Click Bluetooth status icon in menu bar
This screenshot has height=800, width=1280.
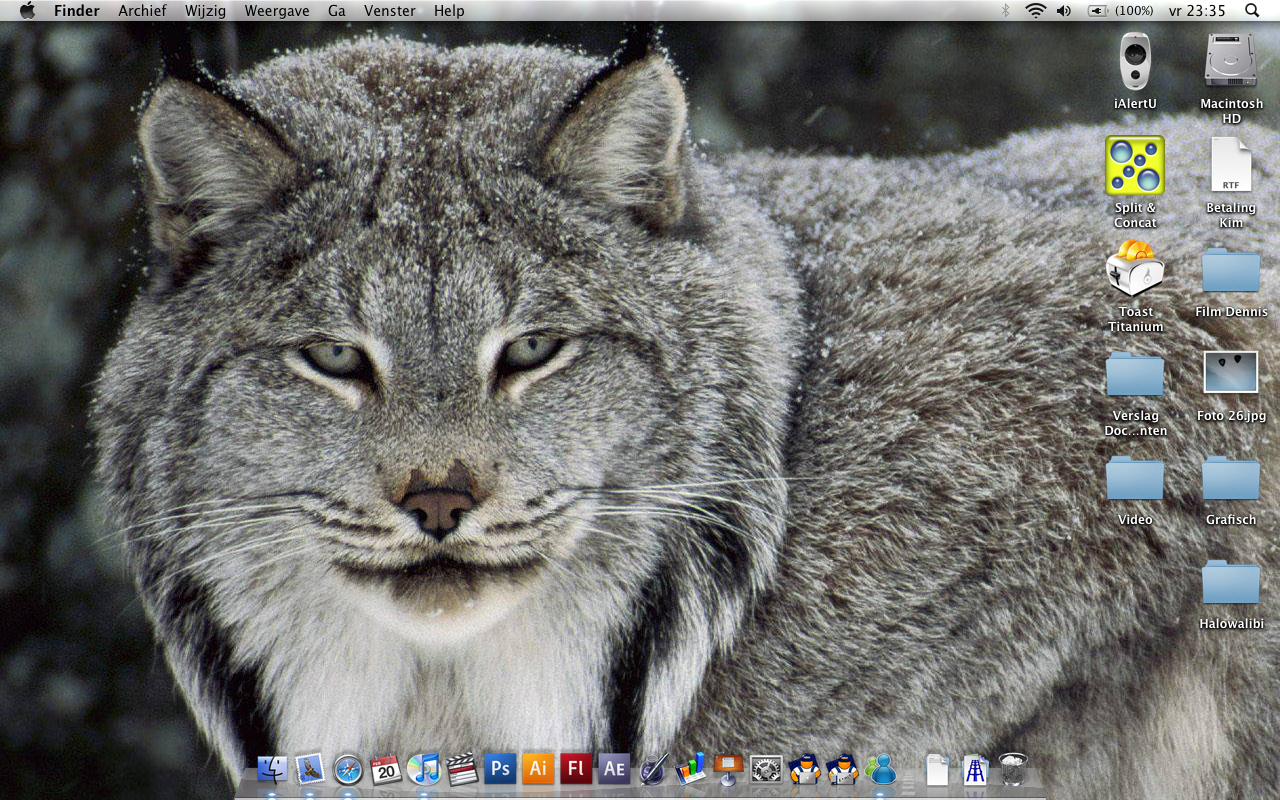[1006, 10]
